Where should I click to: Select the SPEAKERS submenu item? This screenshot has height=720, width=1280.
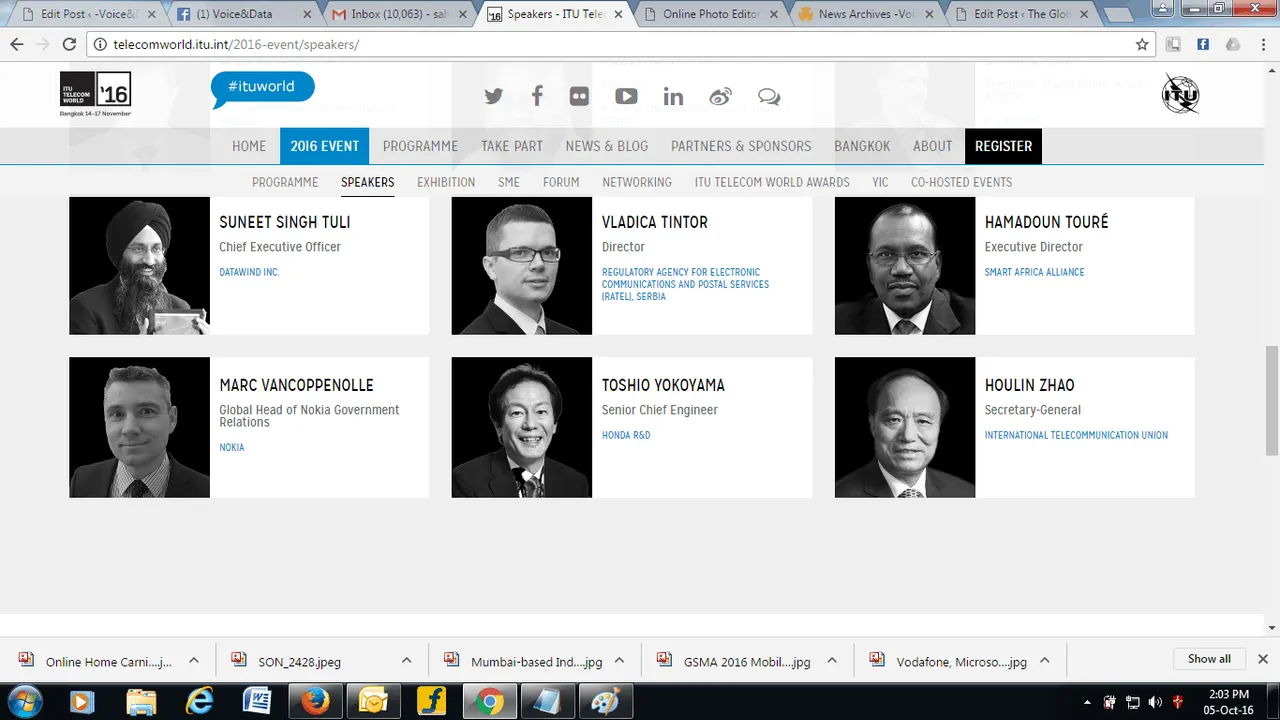pos(368,182)
